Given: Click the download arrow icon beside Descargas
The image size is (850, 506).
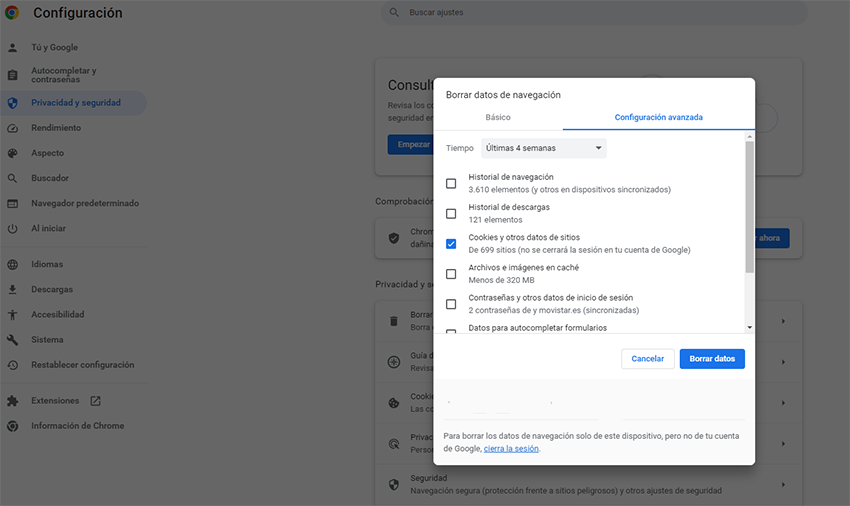Looking at the screenshot, I should click(x=12, y=290).
